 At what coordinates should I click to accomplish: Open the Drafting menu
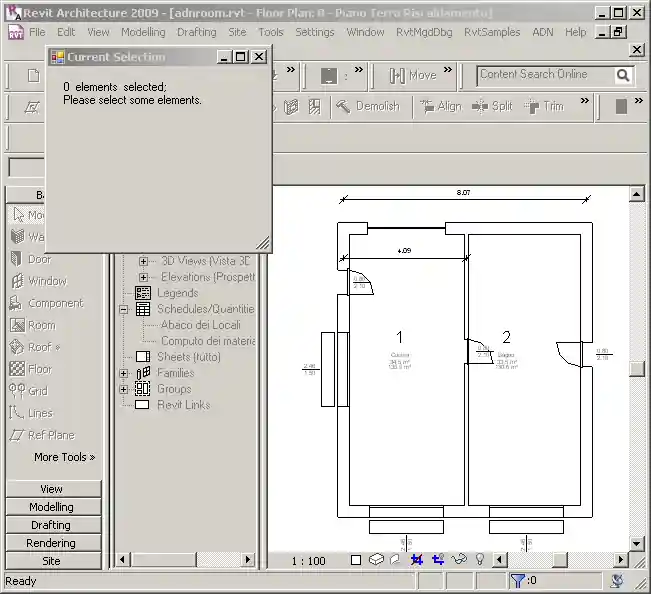(x=196, y=32)
